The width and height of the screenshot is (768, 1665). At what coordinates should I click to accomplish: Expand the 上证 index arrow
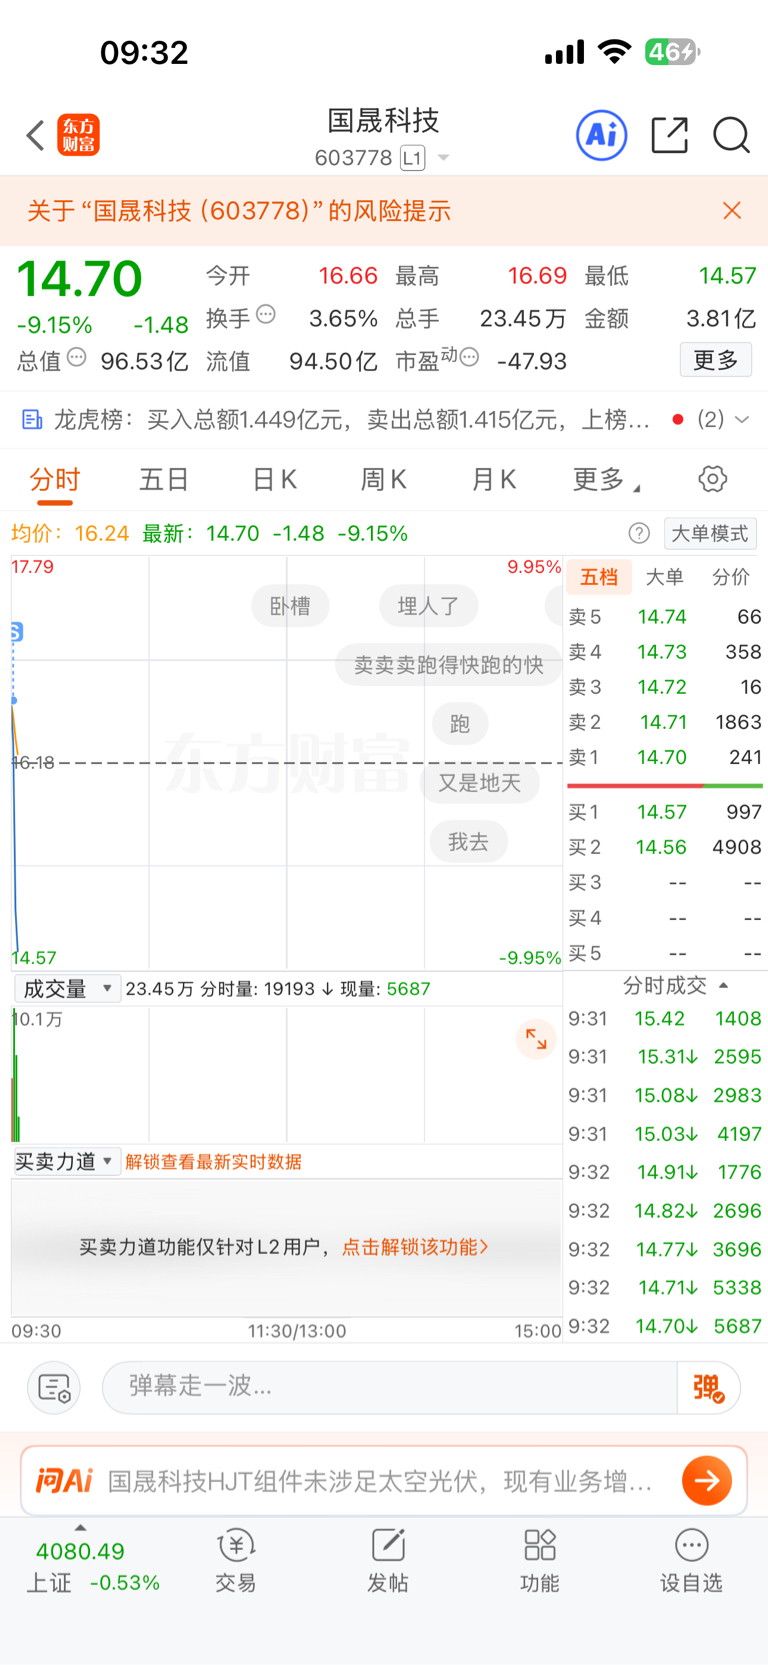(80, 1528)
